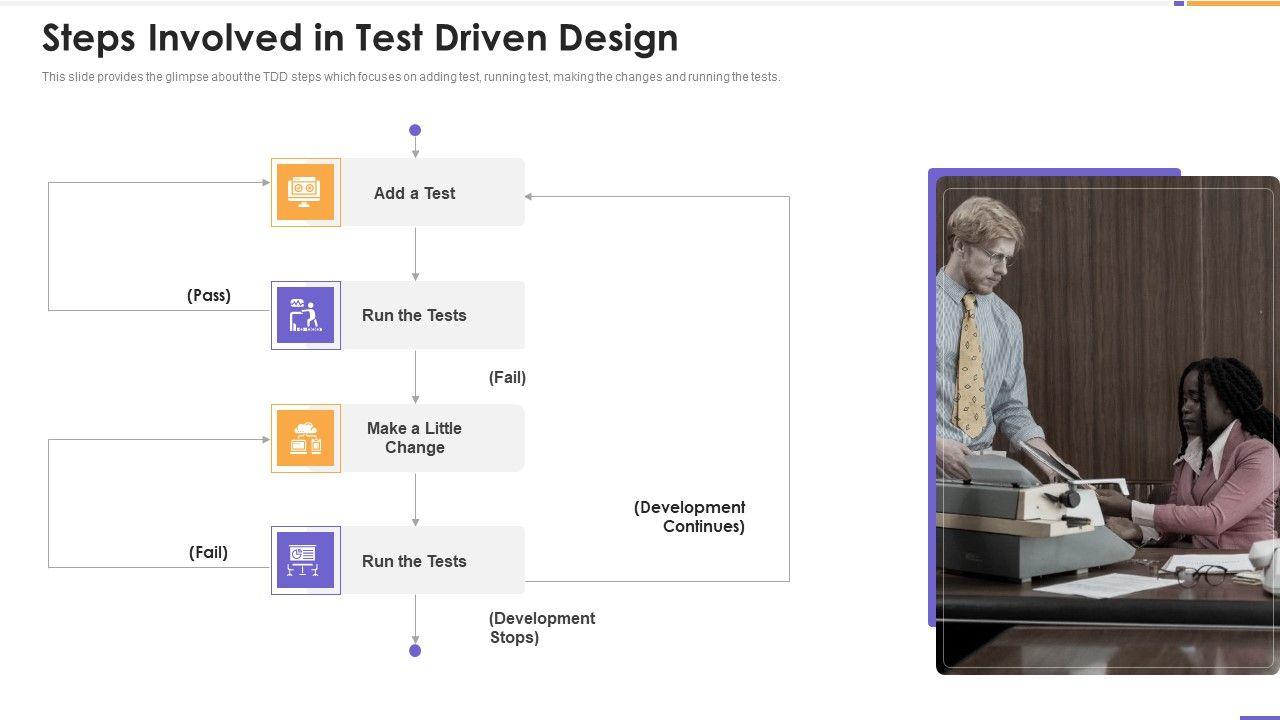Viewport: 1280px width, 720px height.
Task: Click the orange accent bar at top right
Action: coord(1232,3)
